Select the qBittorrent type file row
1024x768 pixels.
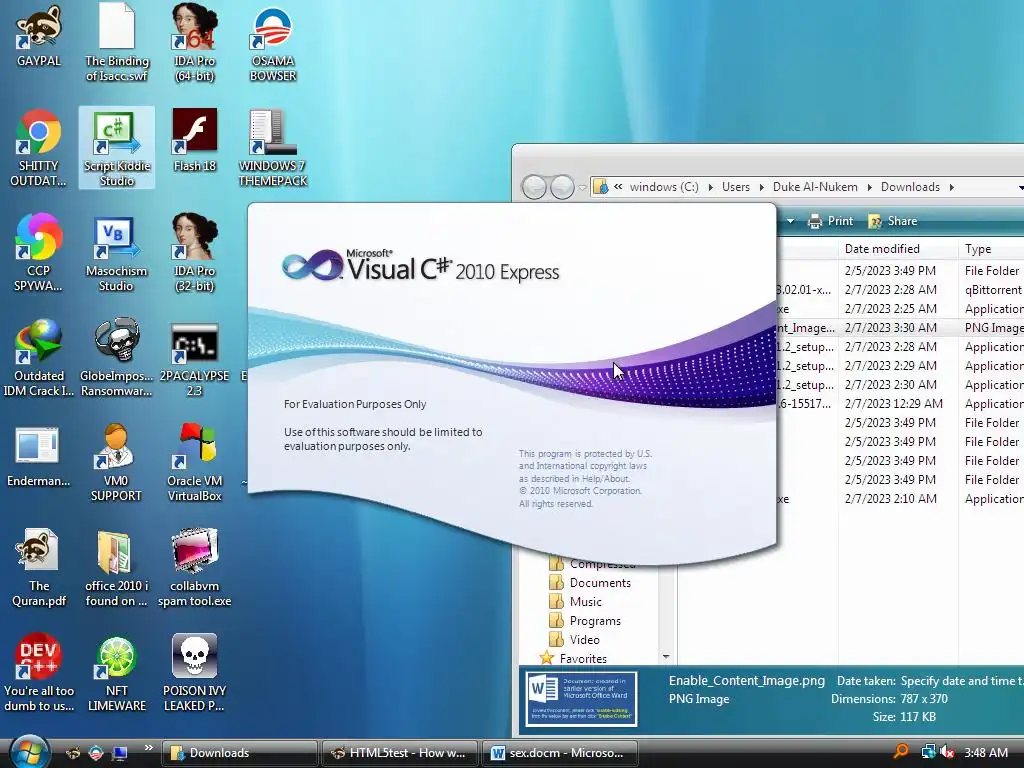(900, 289)
